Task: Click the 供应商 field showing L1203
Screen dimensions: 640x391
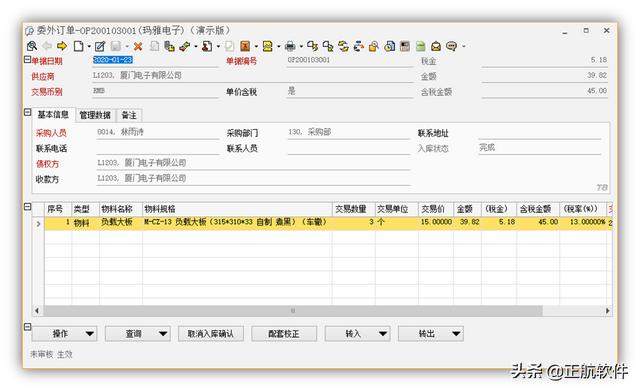Action: tap(253, 76)
